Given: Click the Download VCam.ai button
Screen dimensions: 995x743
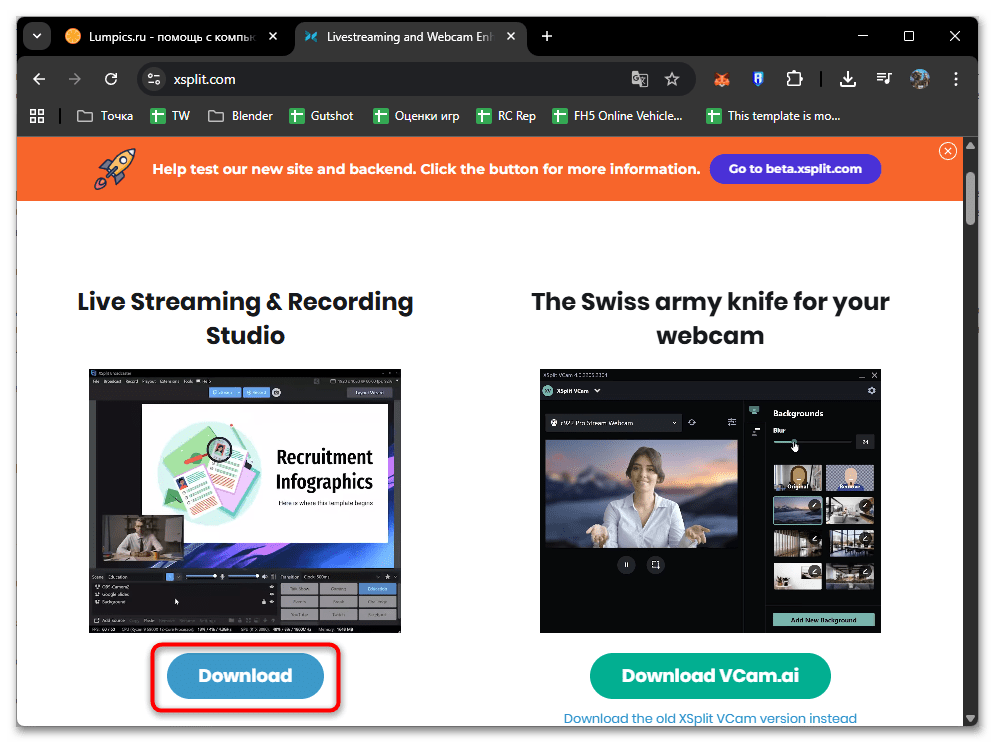Looking at the screenshot, I should pyautogui.click(x=710, y=676).
